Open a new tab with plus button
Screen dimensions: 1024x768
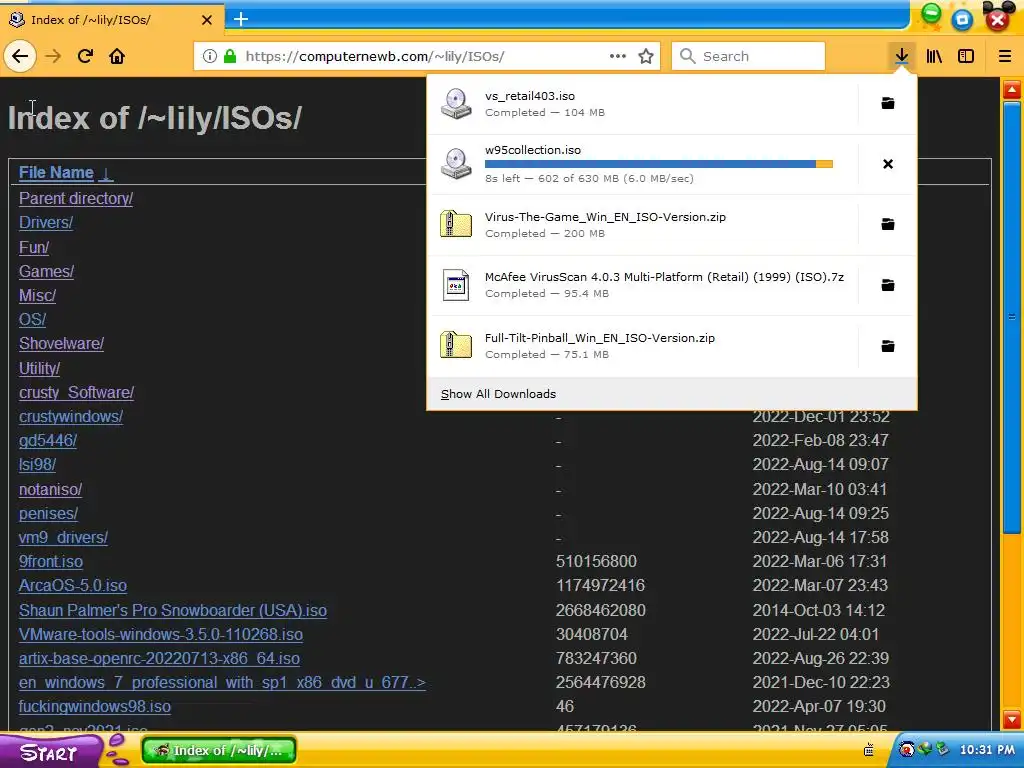[241, 19]
